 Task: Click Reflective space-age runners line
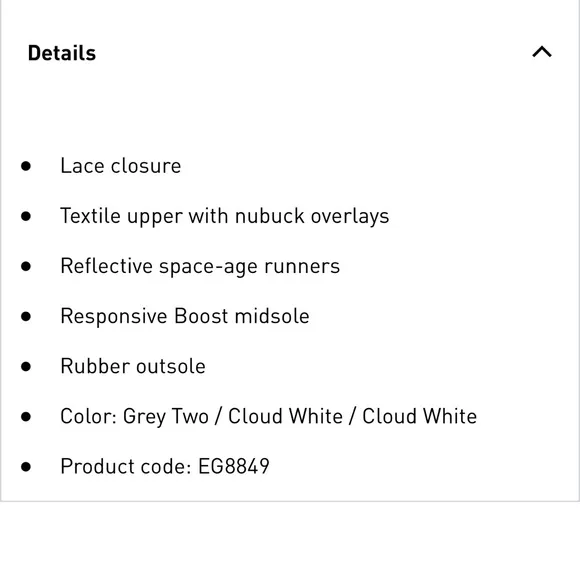click(x=200, y=266)
